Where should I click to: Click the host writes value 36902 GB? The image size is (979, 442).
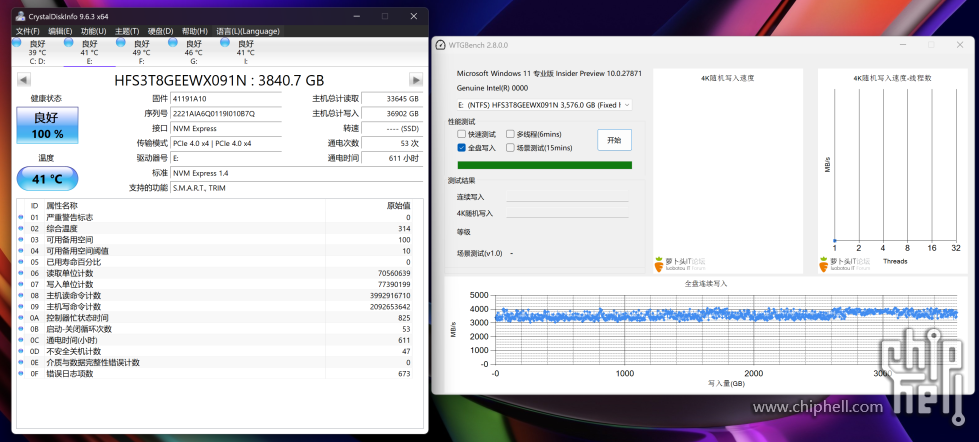(391, 114)
